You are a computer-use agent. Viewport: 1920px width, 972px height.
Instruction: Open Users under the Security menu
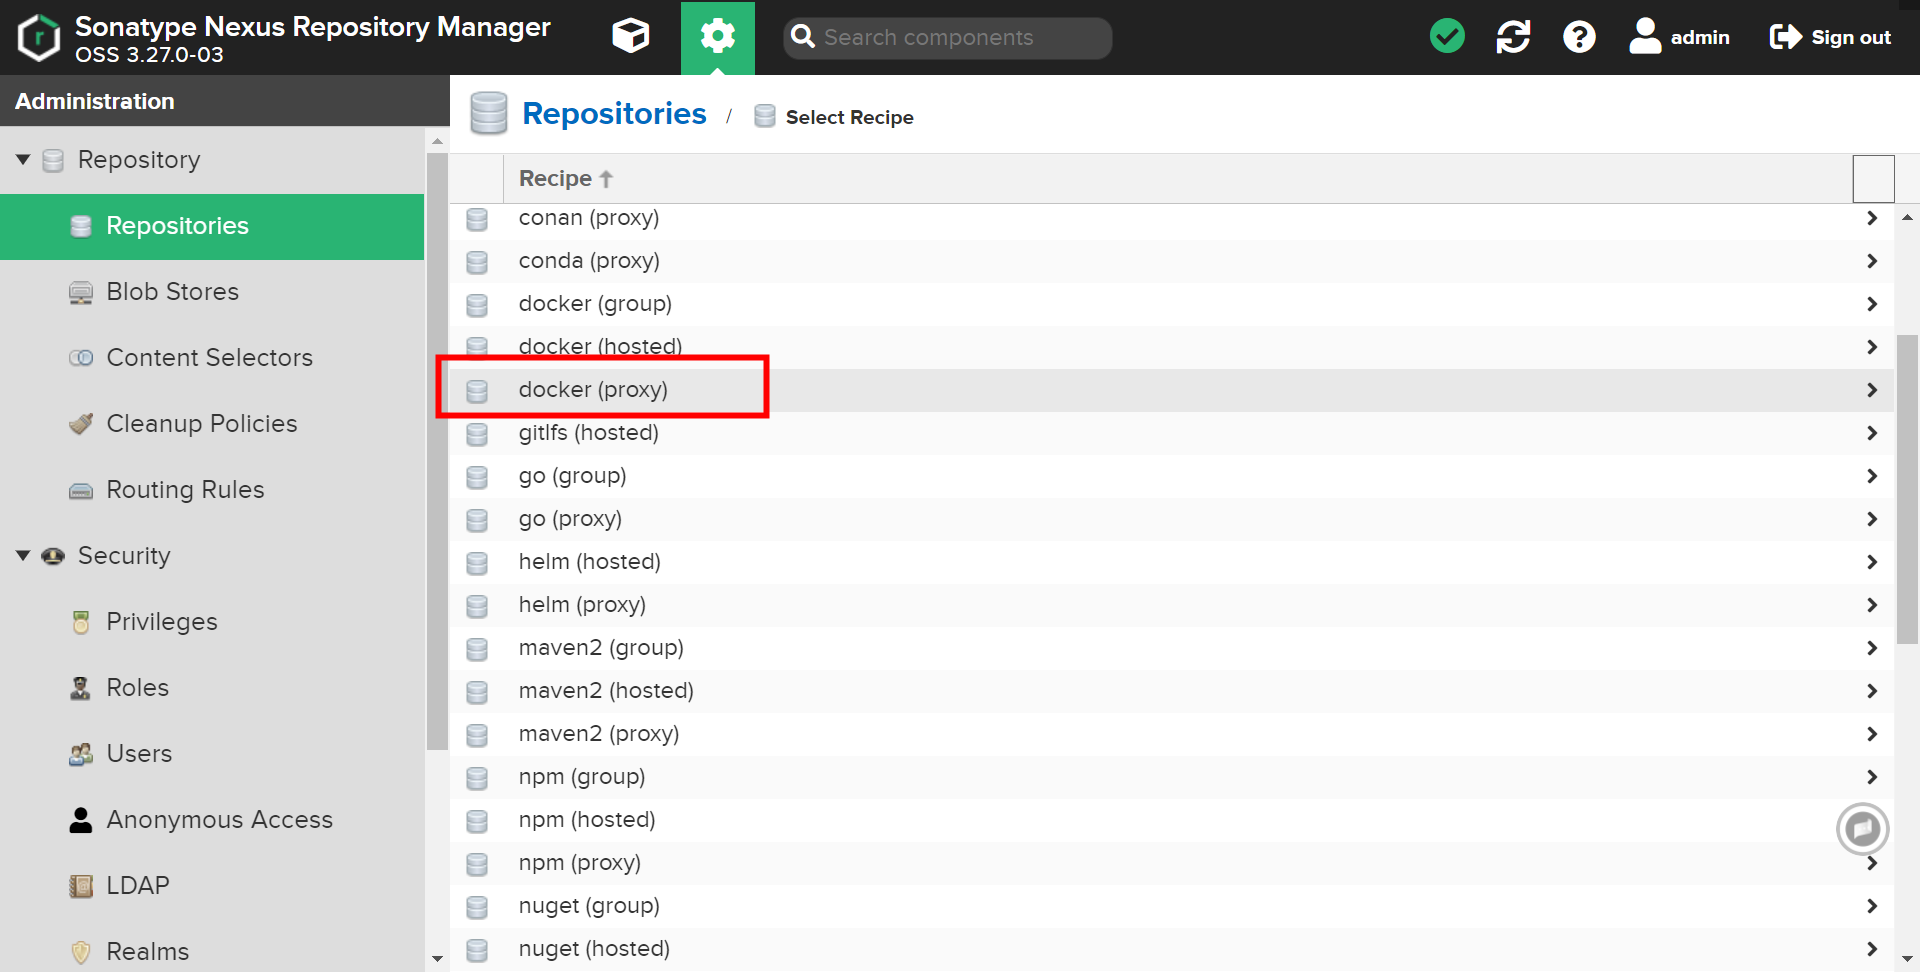coord(138,753)
